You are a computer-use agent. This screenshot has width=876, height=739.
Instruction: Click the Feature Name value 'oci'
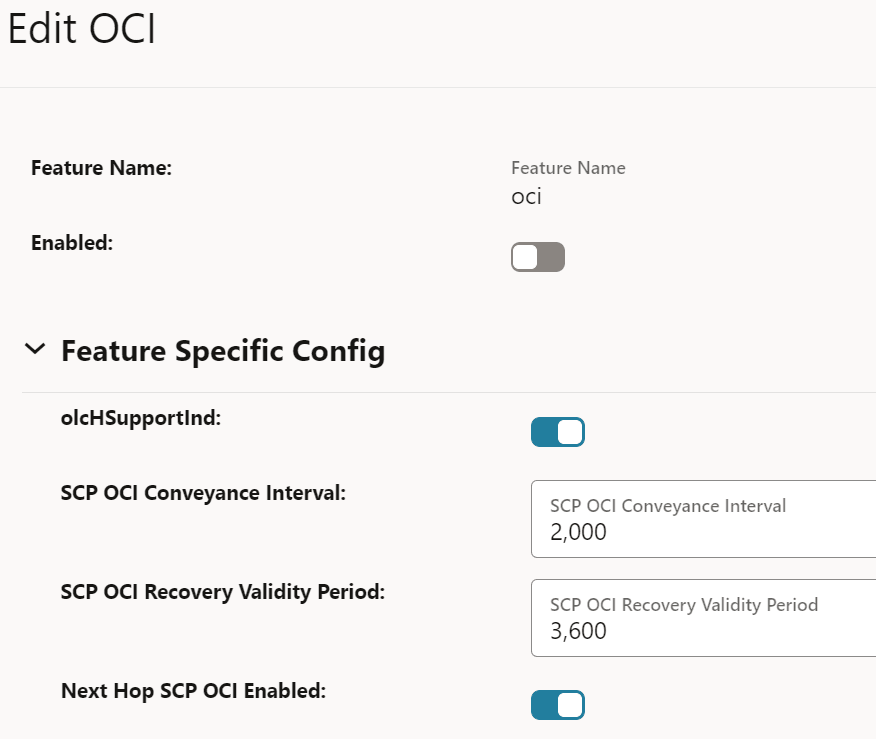click(x=526, y=196)
